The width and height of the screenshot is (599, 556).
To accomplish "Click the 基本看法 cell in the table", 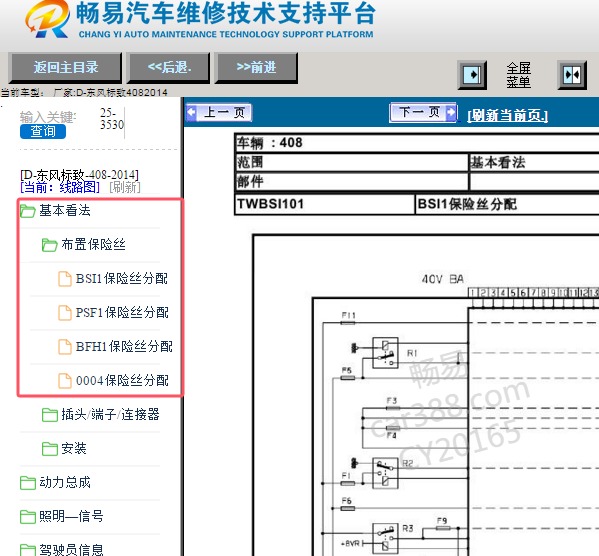I will click(534, 162).
